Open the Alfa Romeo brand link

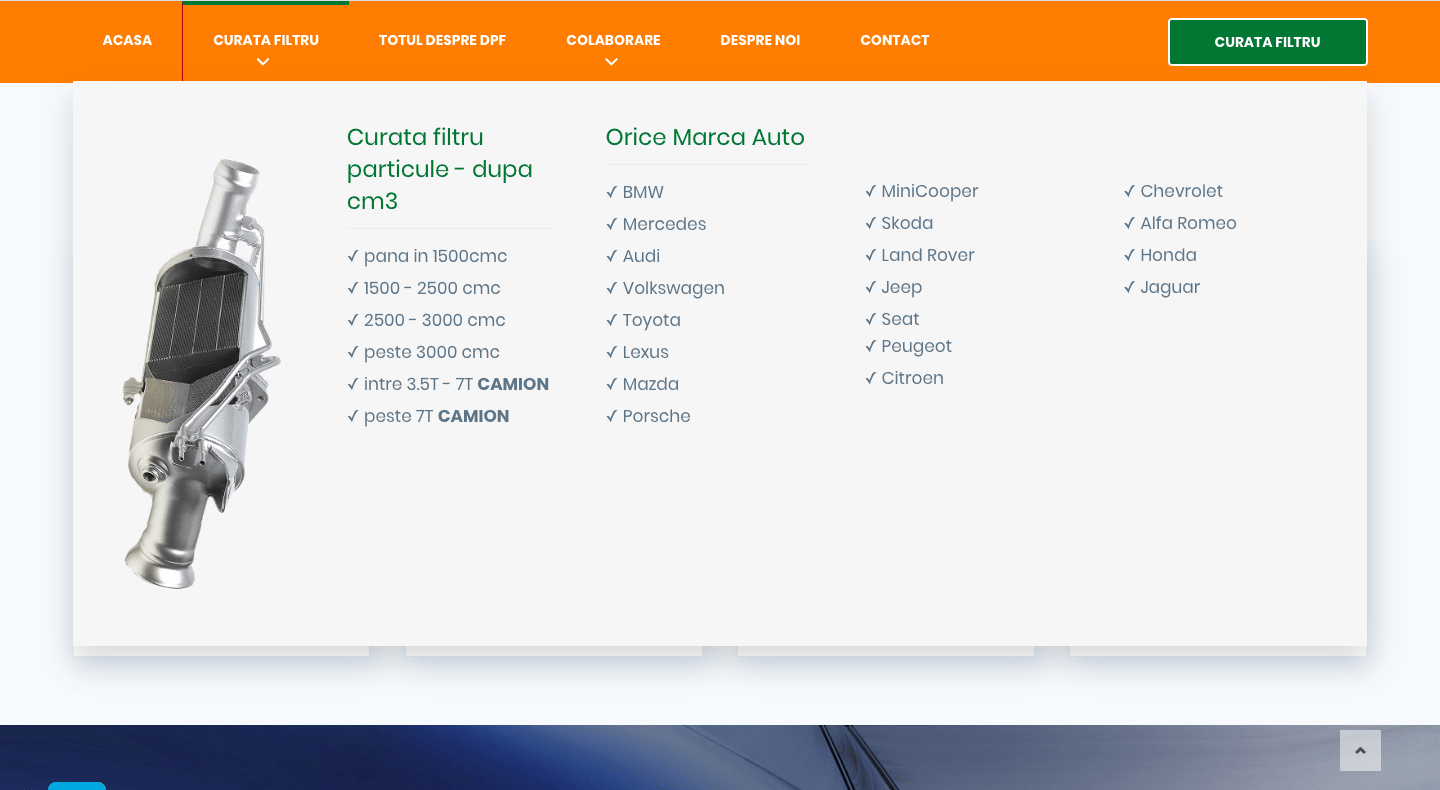point(1180,223)
